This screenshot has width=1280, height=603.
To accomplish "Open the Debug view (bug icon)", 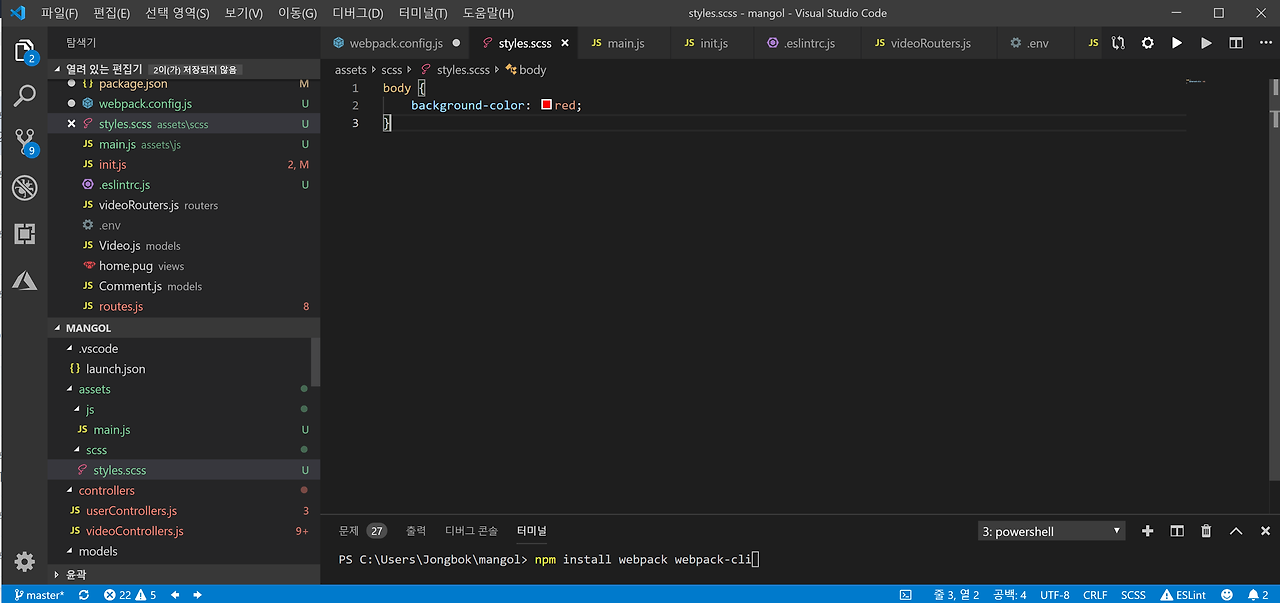I will tap(24, 188).
